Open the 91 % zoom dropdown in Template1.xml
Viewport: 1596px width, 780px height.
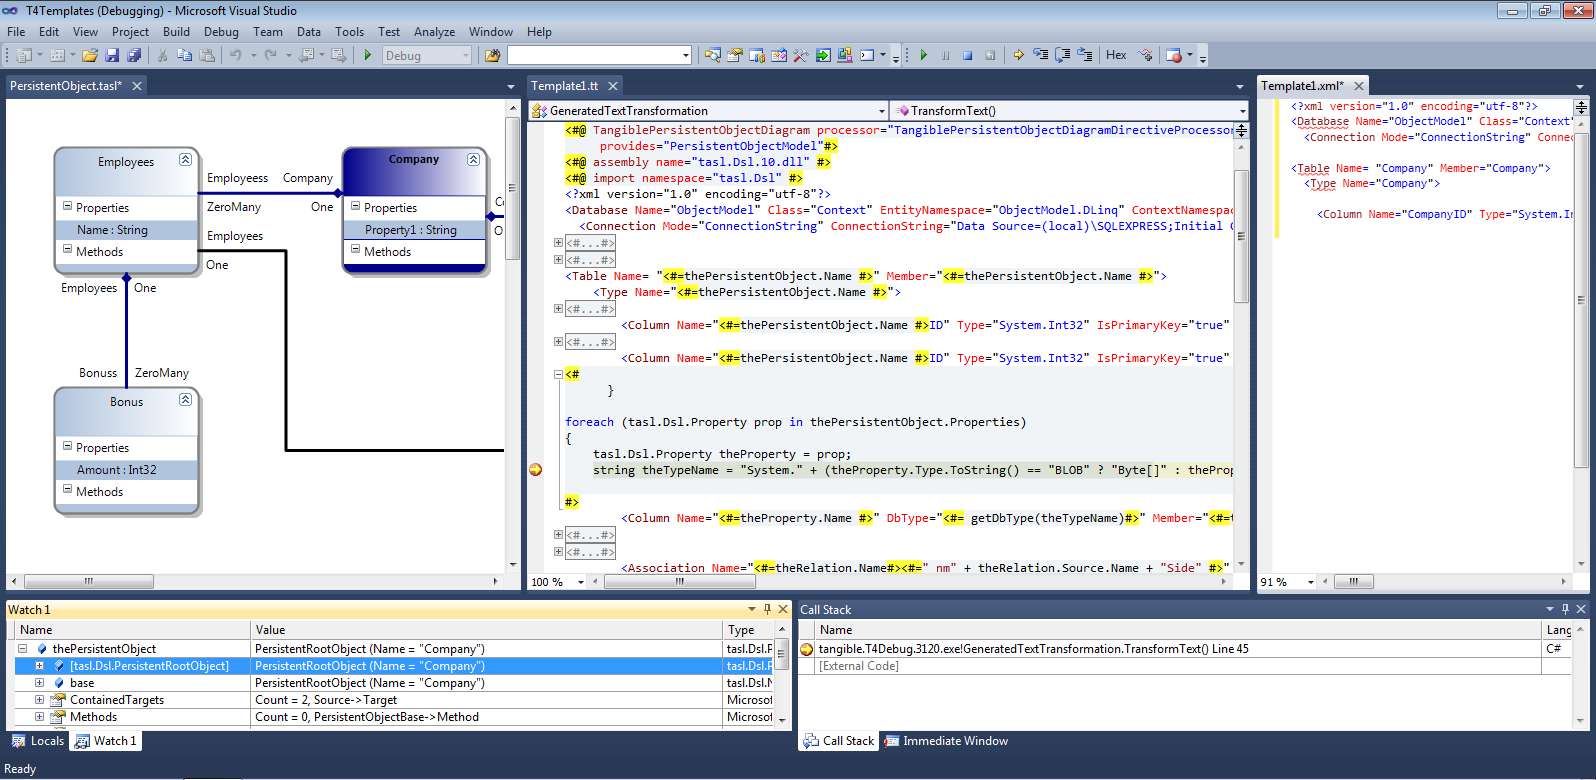[x=1310, y=582]
